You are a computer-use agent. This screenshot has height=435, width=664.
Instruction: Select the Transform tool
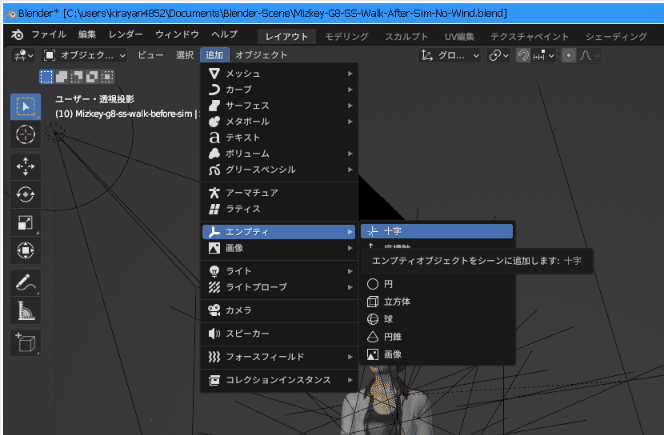25,250
